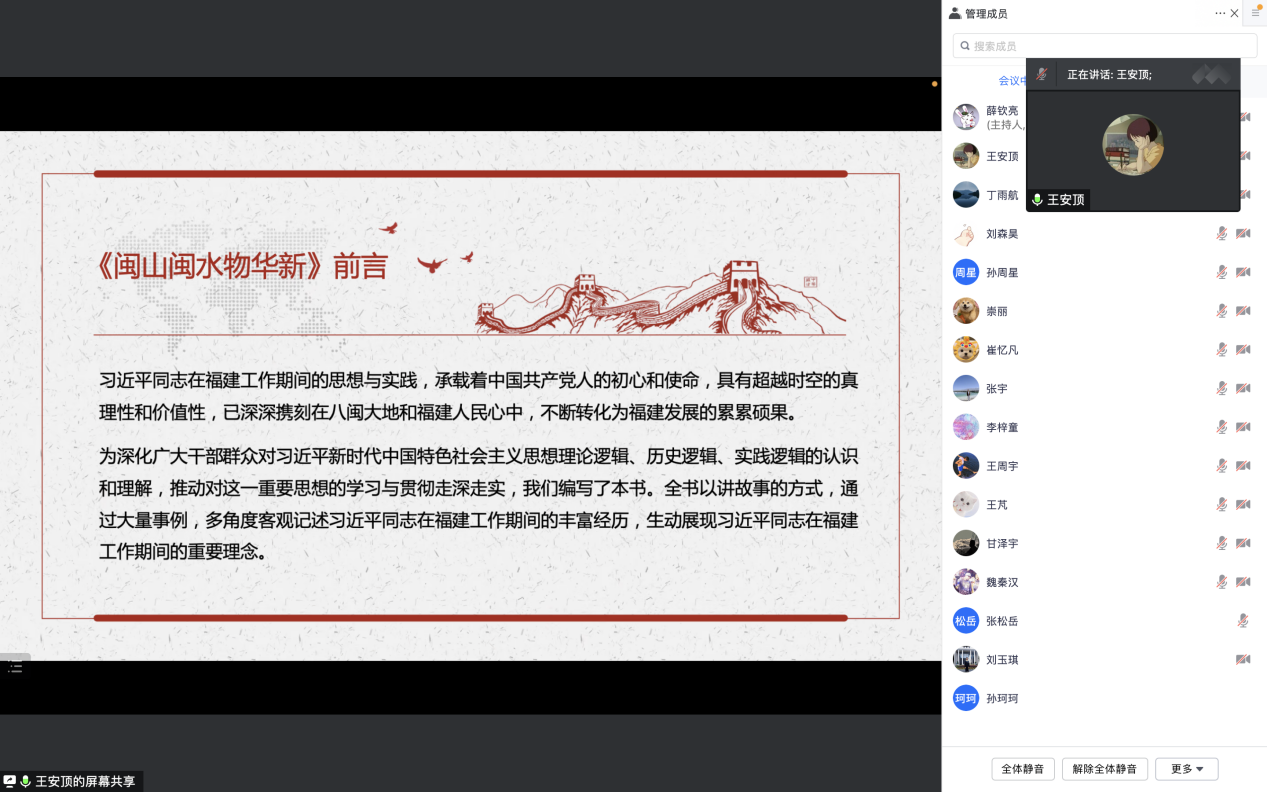Screen dimensions: 1267x792
Task: Click the blue 周星 avatar of 孙周星
Action: tap(966, 272)
